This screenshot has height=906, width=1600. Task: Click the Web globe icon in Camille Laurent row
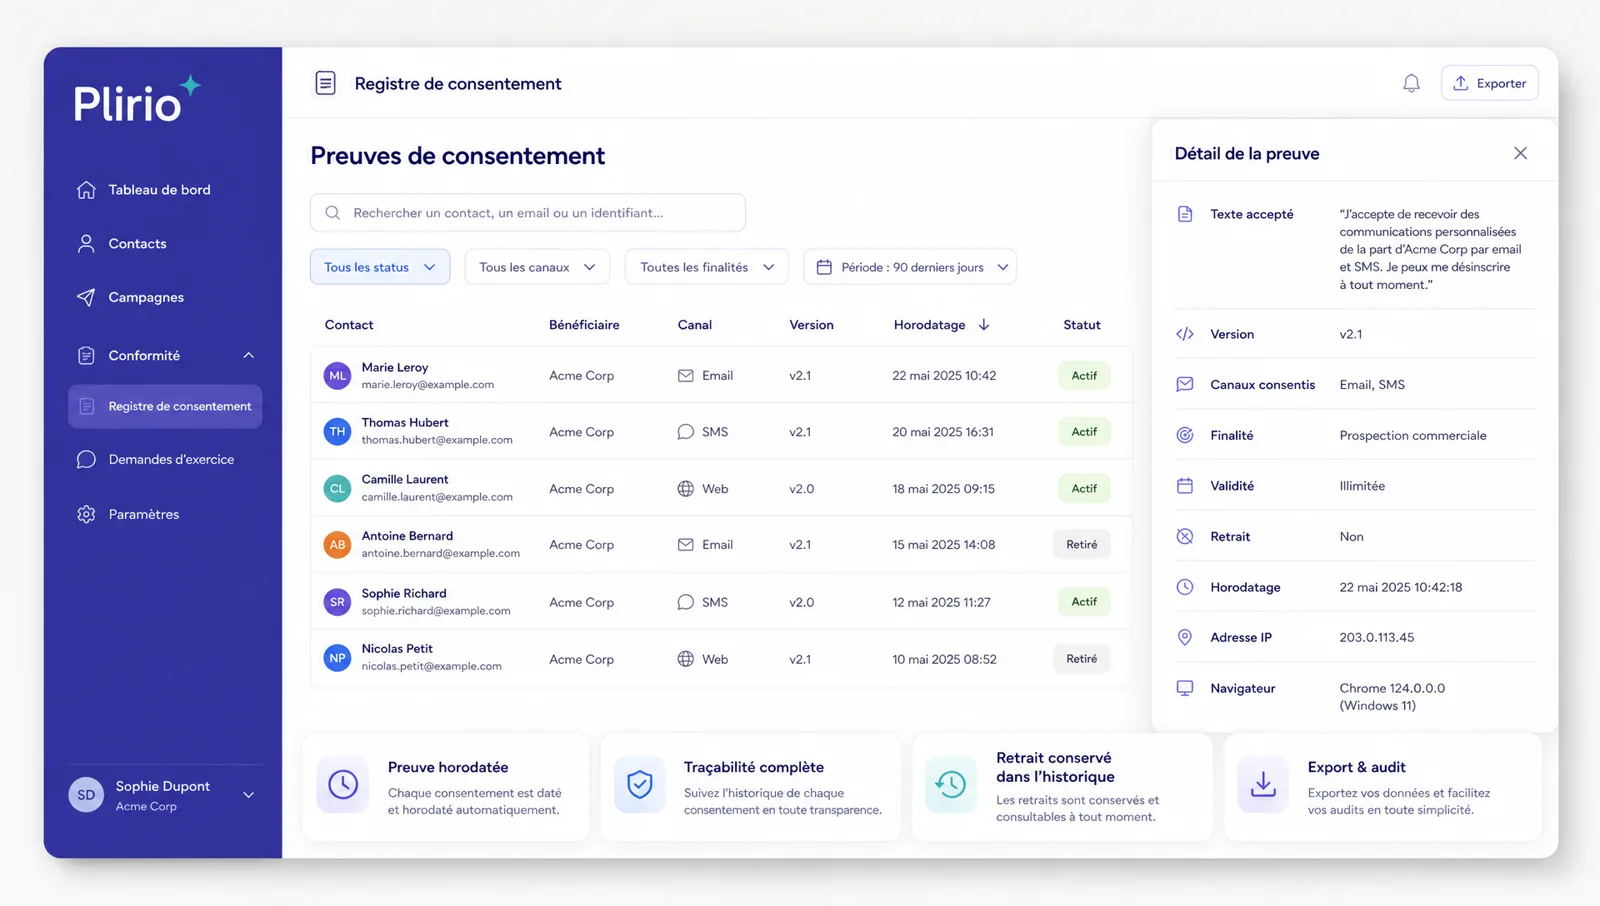(x=685, y=489)
